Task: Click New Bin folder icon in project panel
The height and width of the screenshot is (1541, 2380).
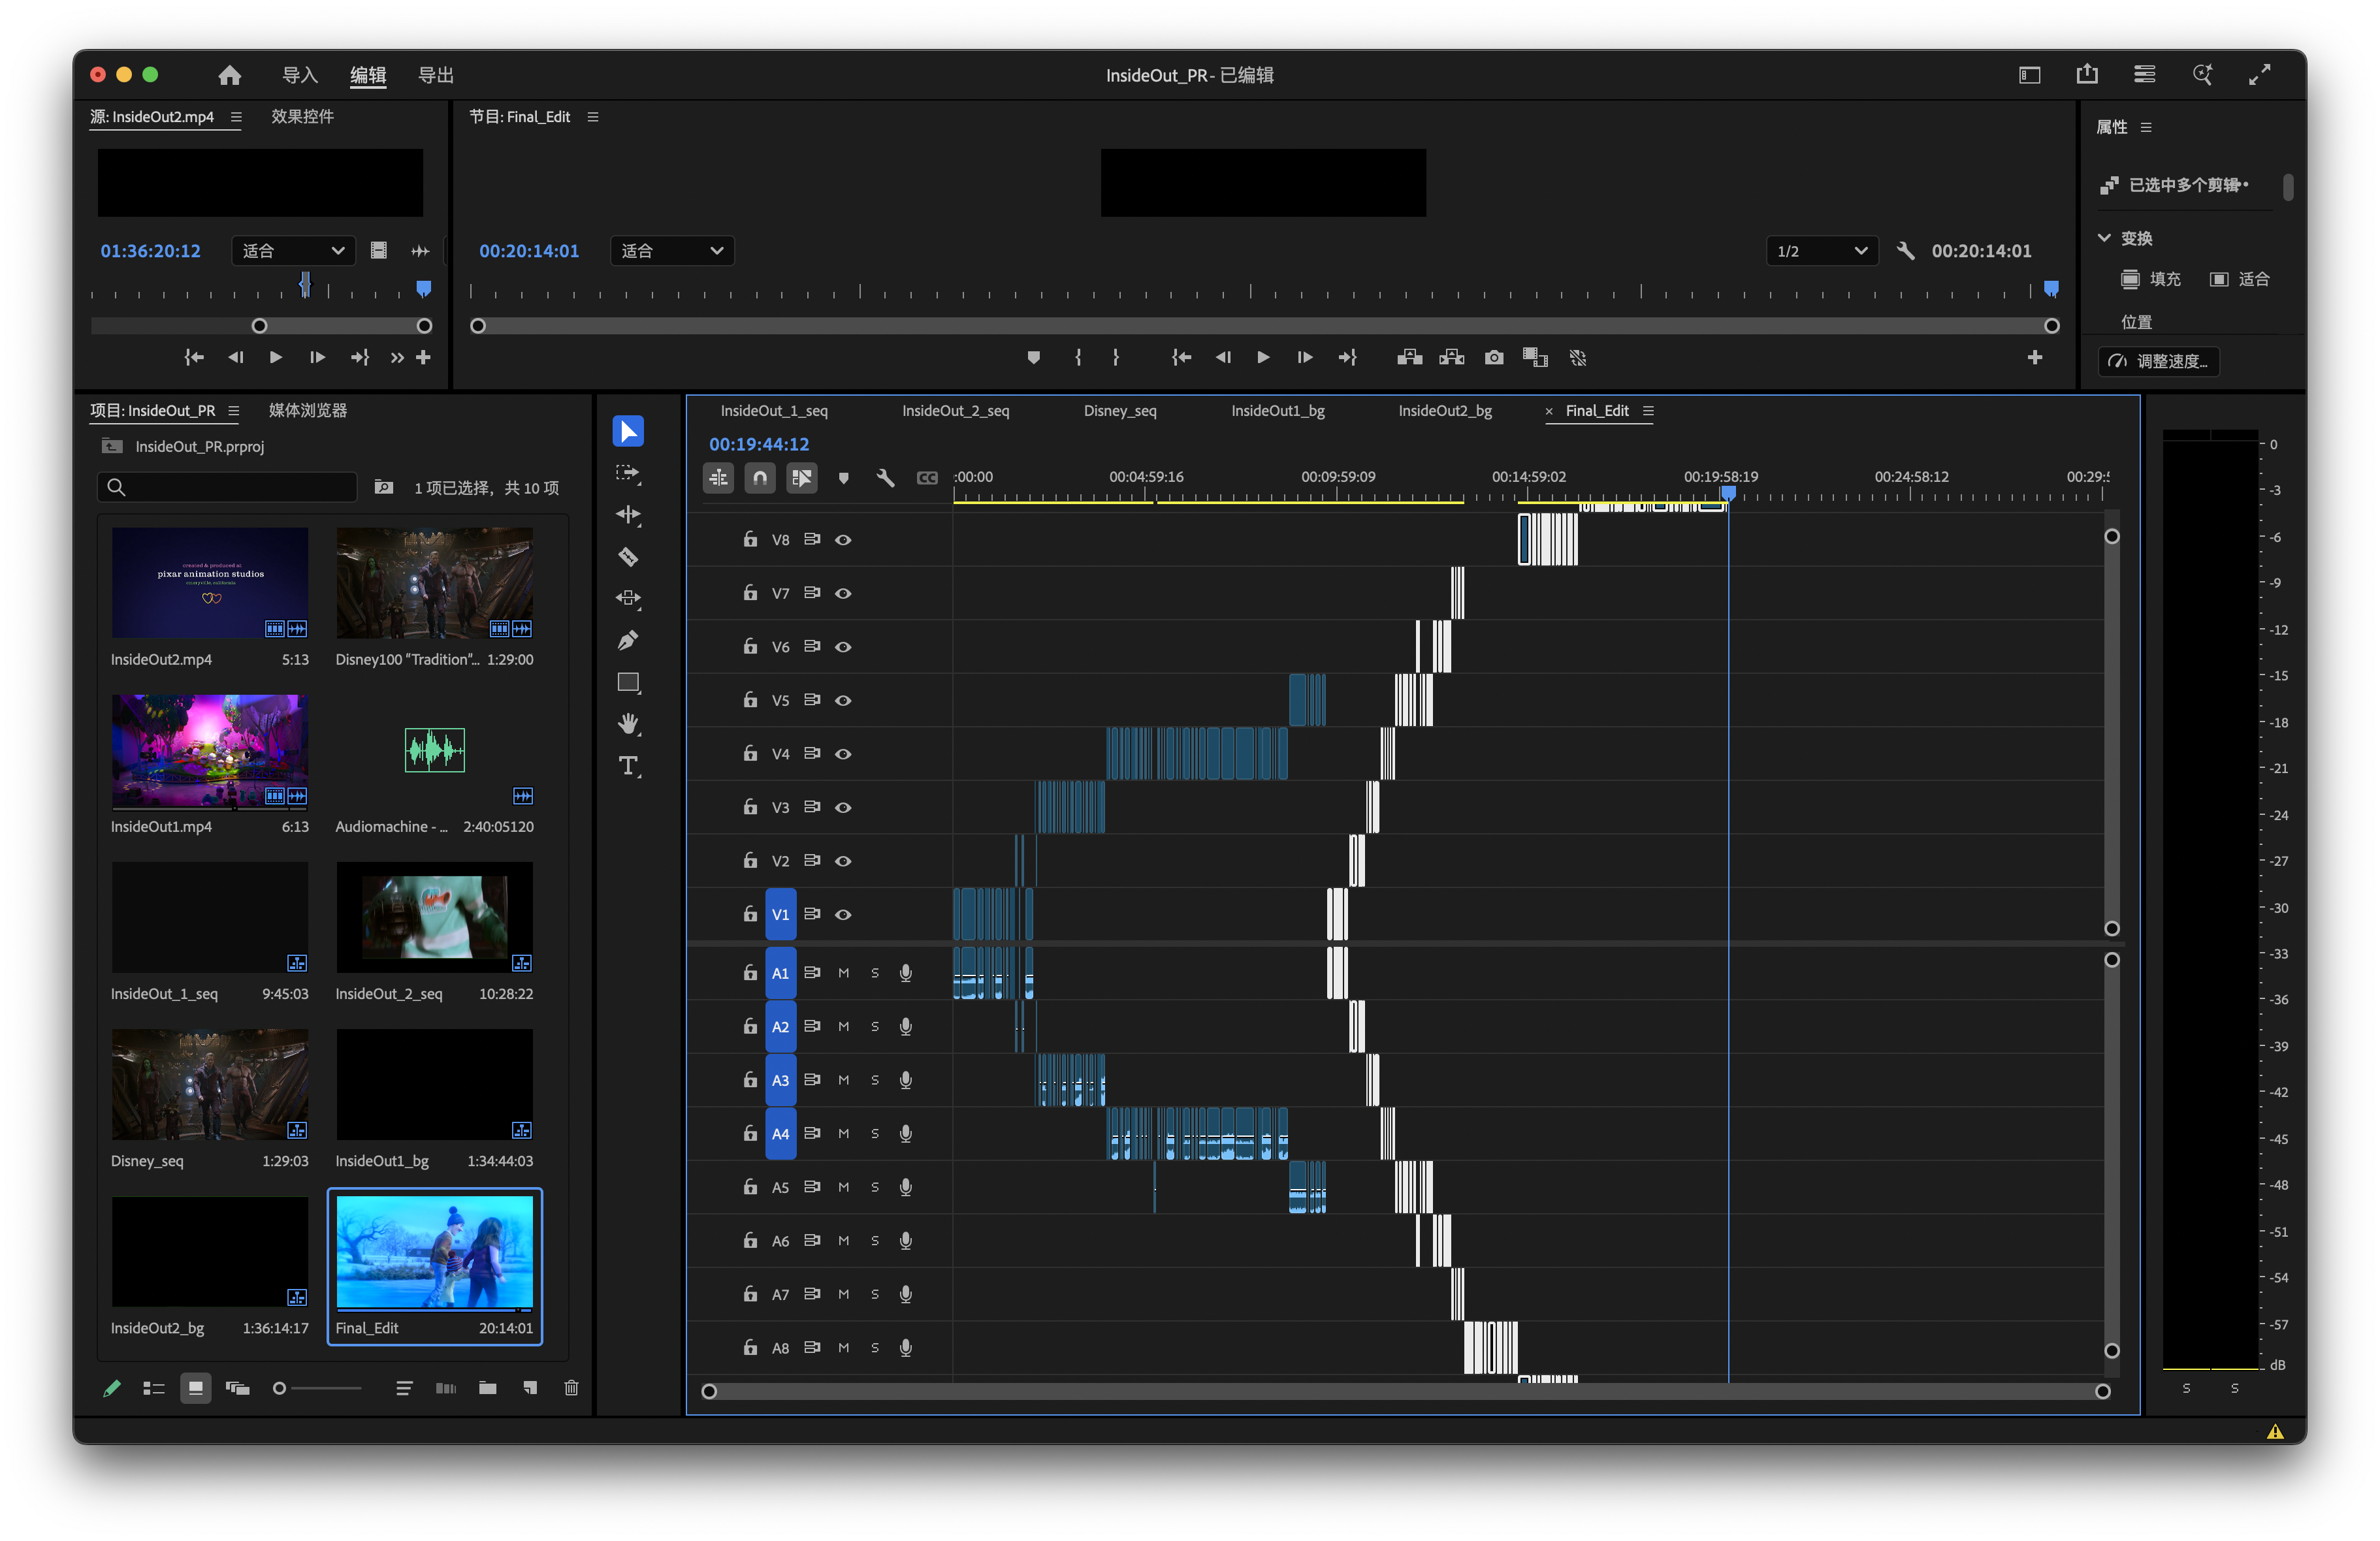Action: (488, 1388)
